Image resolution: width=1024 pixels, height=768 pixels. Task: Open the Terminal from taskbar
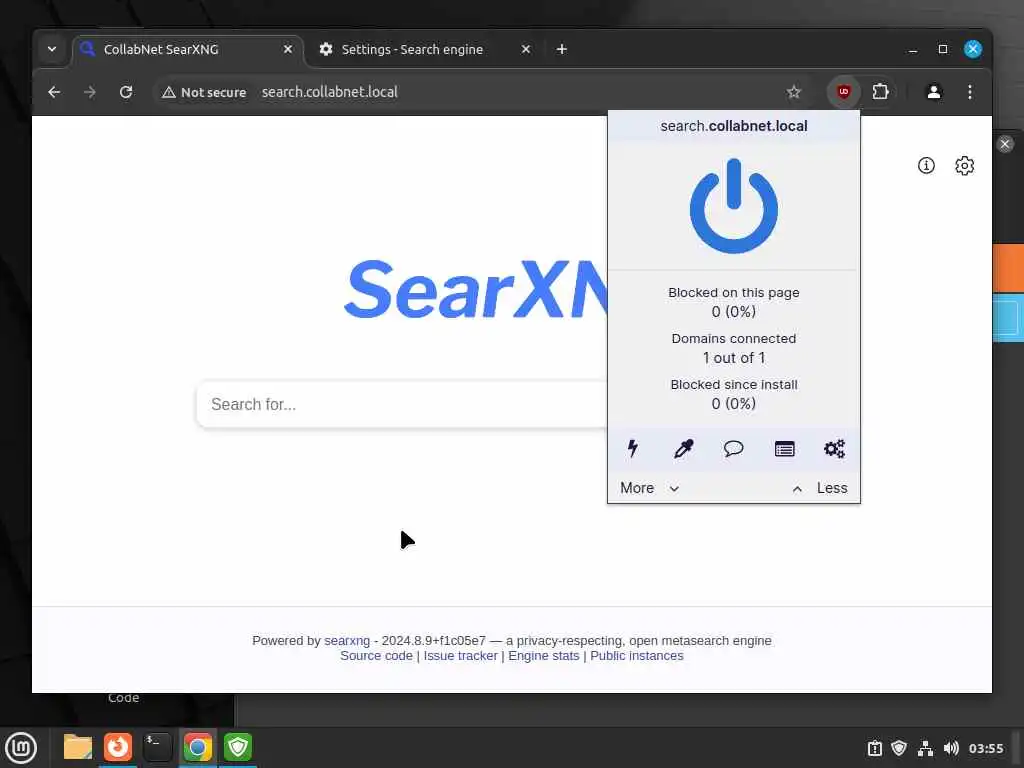pos(157,747)
